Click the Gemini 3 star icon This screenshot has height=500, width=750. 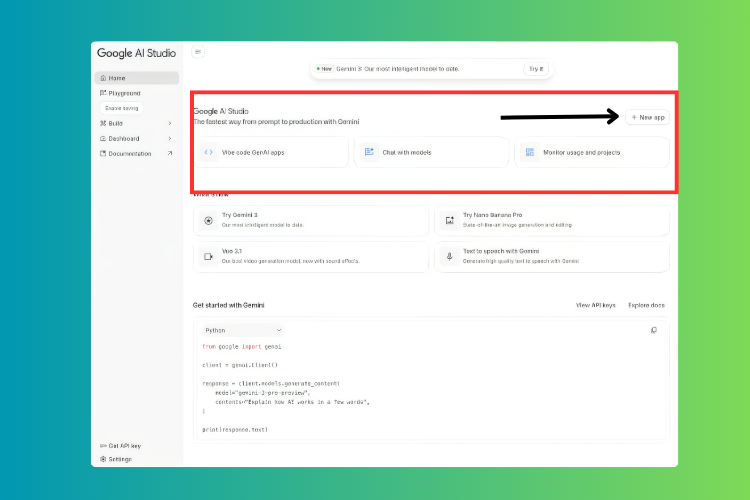tap(209, 221)
